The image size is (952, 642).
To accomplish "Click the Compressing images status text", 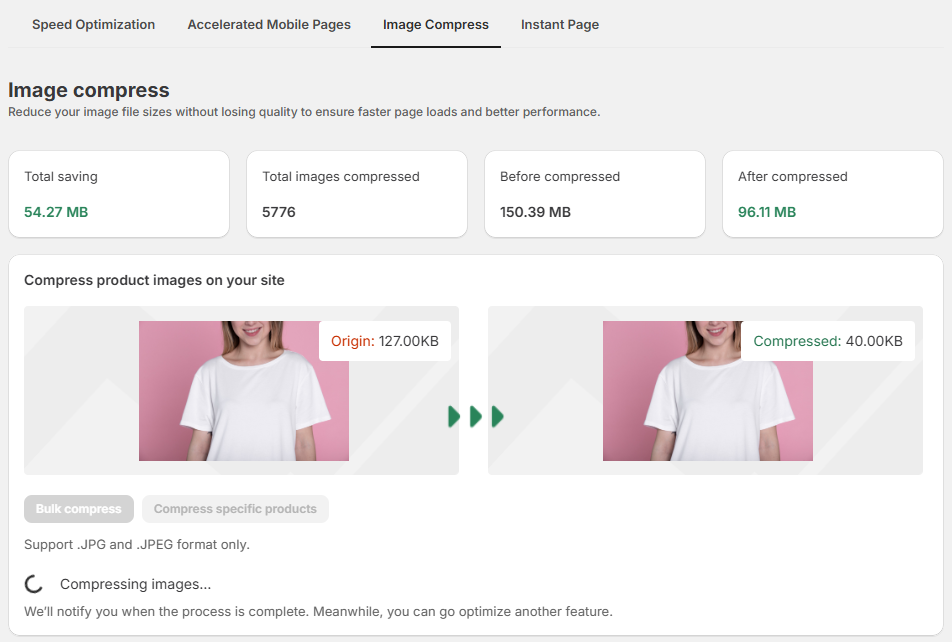I will (135, 584).
